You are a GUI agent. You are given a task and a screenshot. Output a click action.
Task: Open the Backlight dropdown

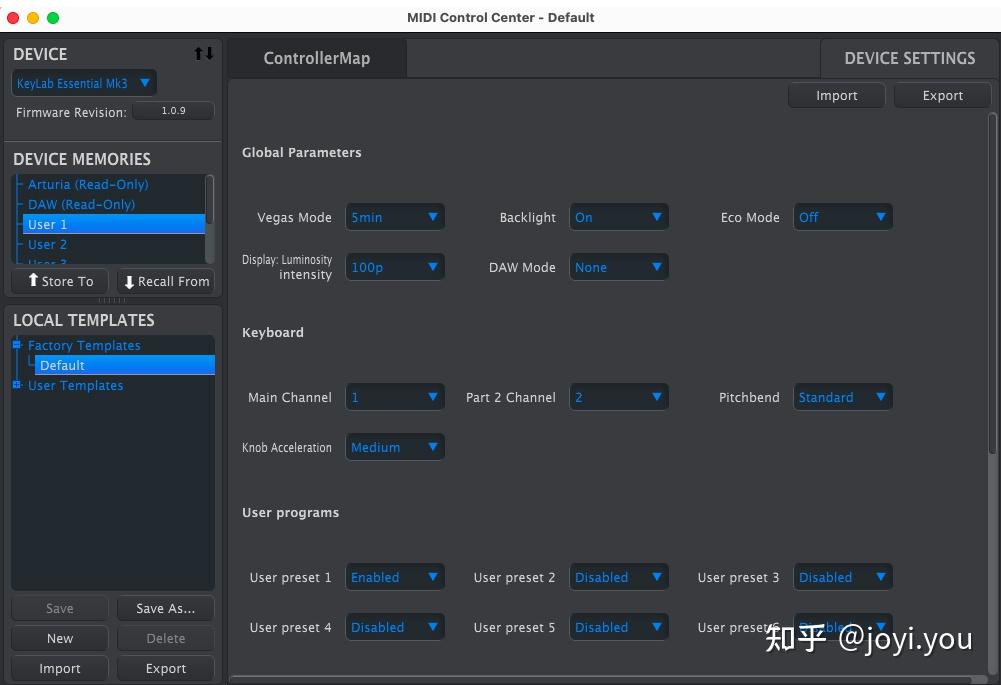point(619,217)
